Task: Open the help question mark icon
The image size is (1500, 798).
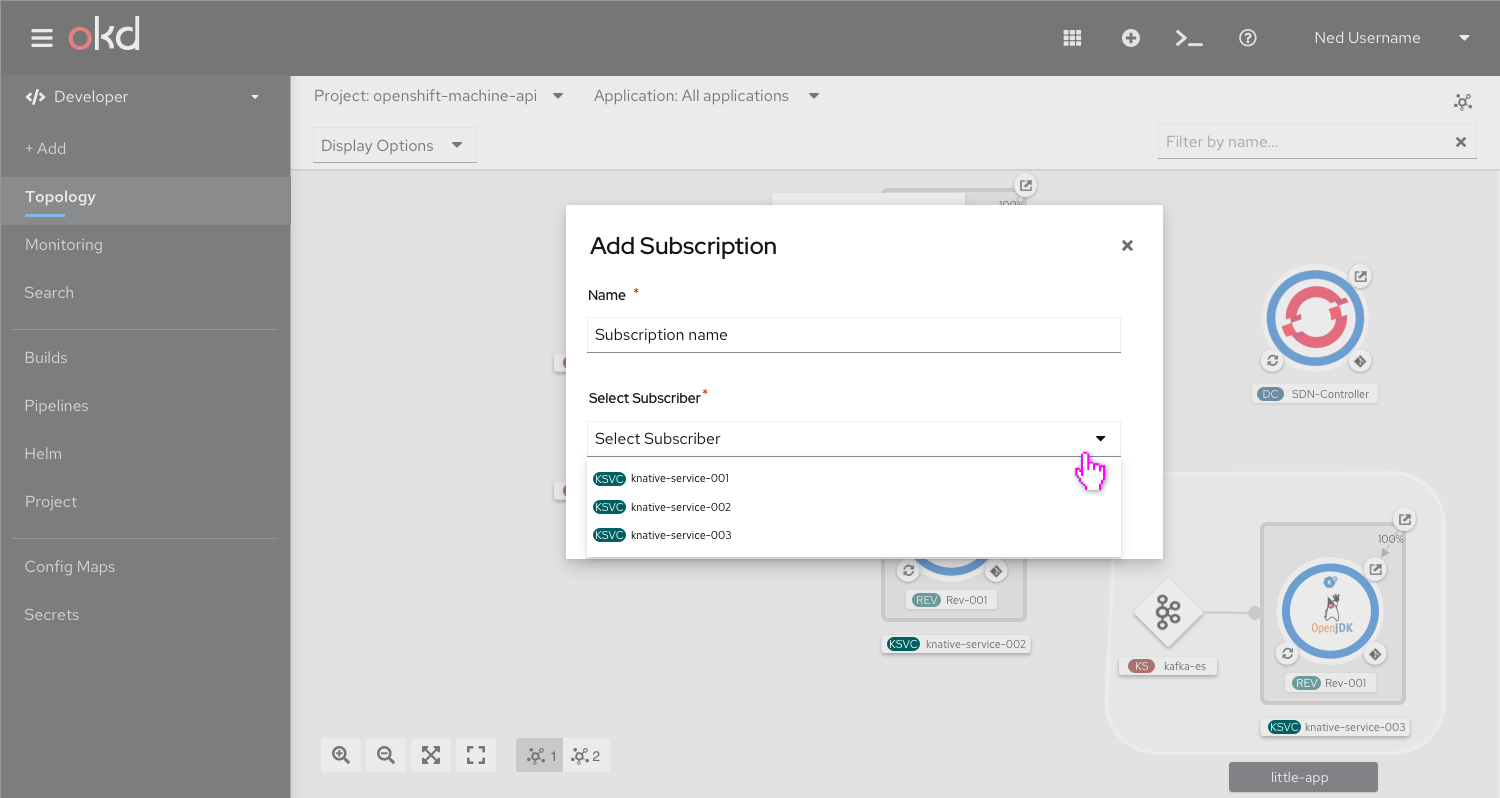Action: coord(1248,38)
